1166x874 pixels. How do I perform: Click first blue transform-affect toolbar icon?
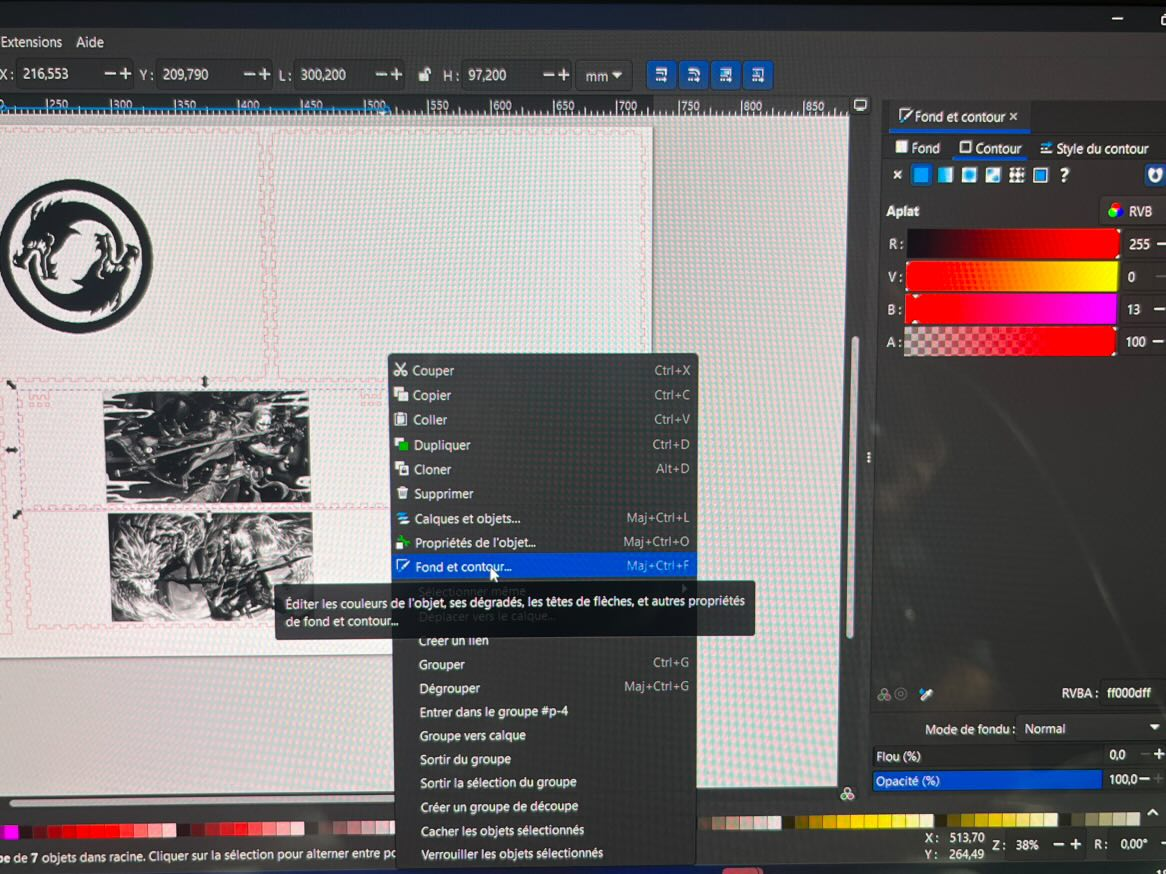point(660,74)
